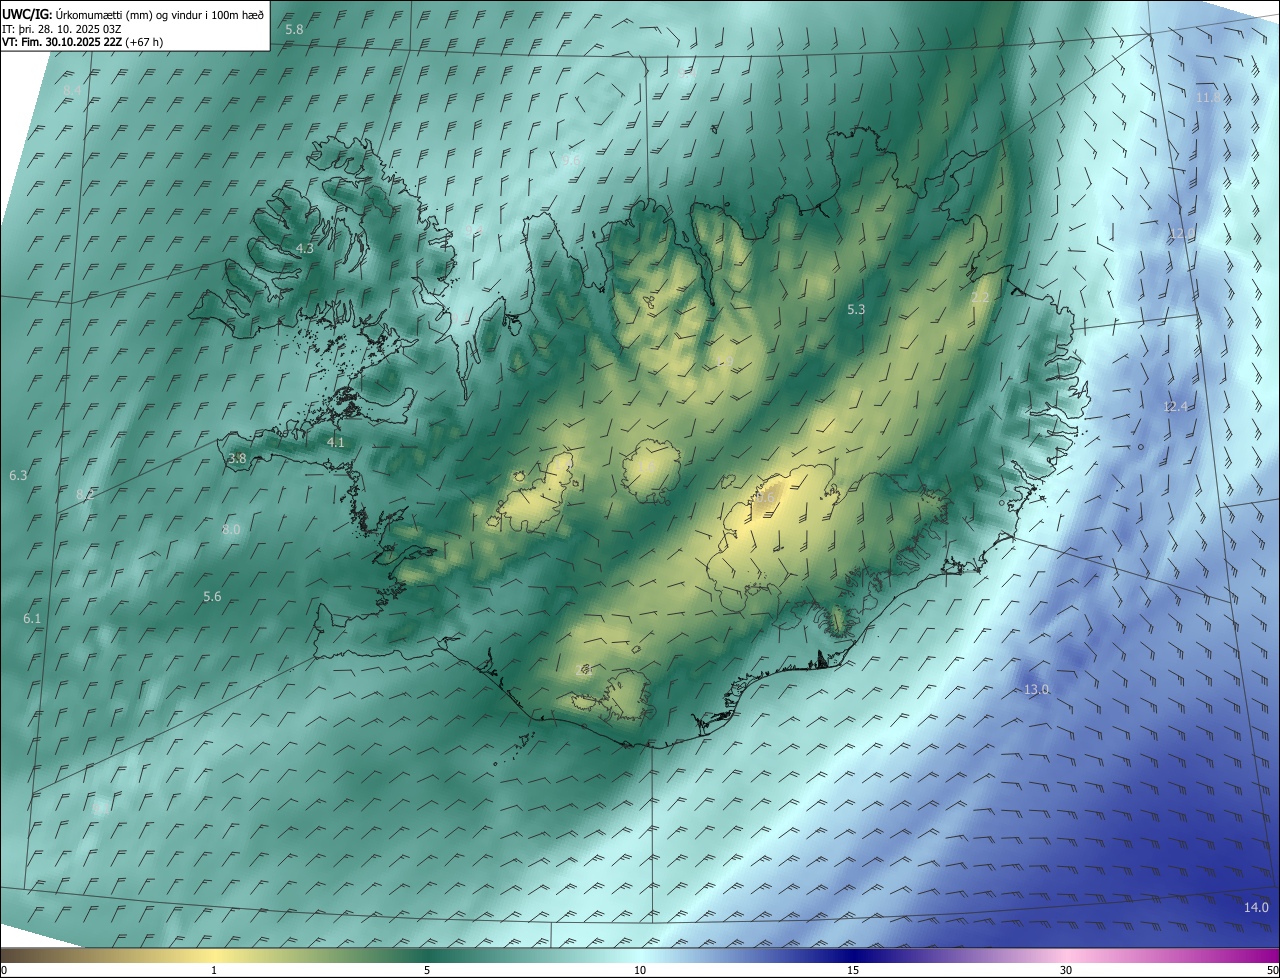
Task: Click the 10 tick on the color scale
Action: point(640,971)
